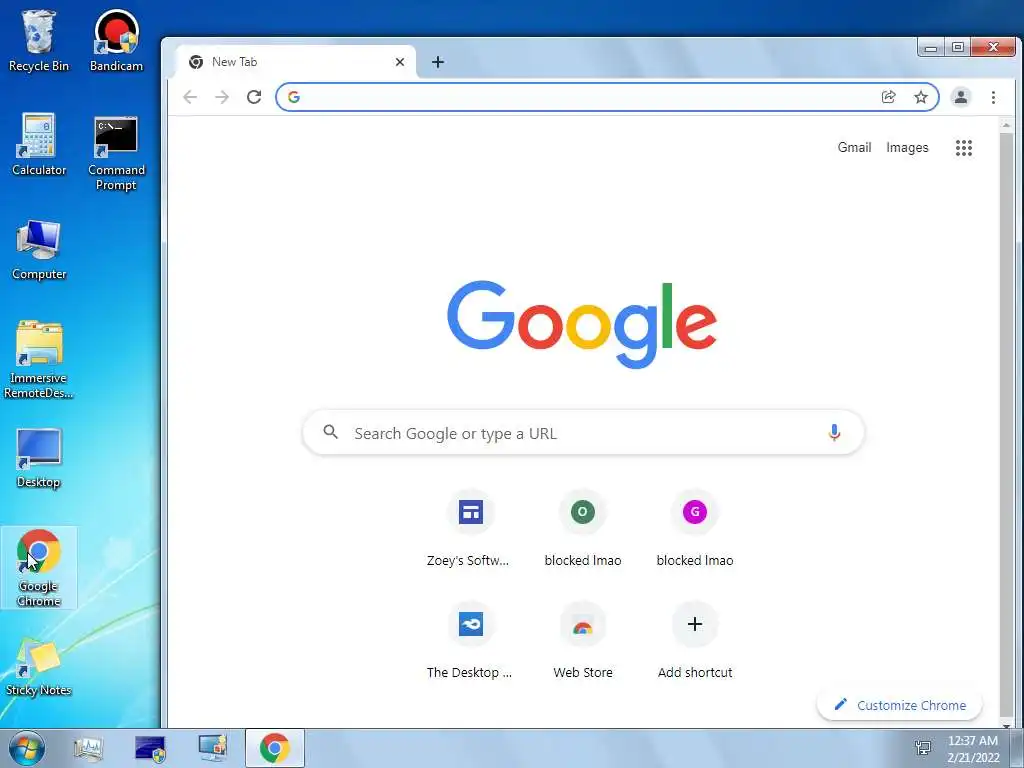Click Customize Chrome button
Viewport: 1024px width, 768px height.
click(x=899, y=705)
